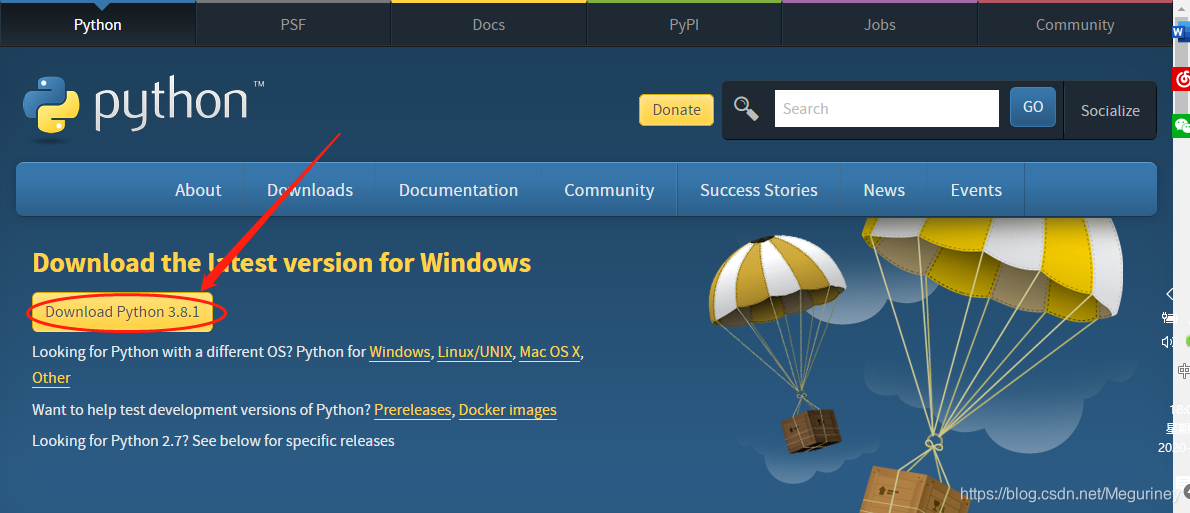Open Community in the blue navigation bar

pos(609,190)
